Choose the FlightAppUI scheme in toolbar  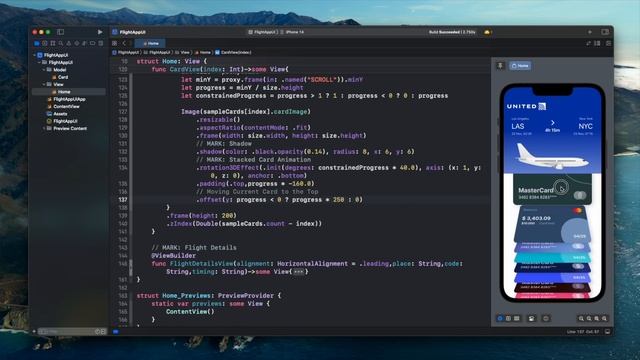(262, 32)
